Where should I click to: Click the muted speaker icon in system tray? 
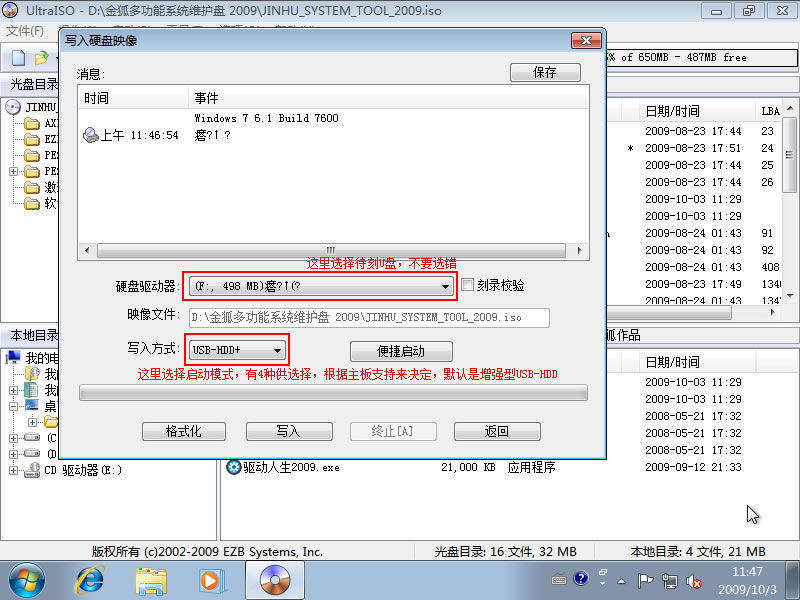694,581
